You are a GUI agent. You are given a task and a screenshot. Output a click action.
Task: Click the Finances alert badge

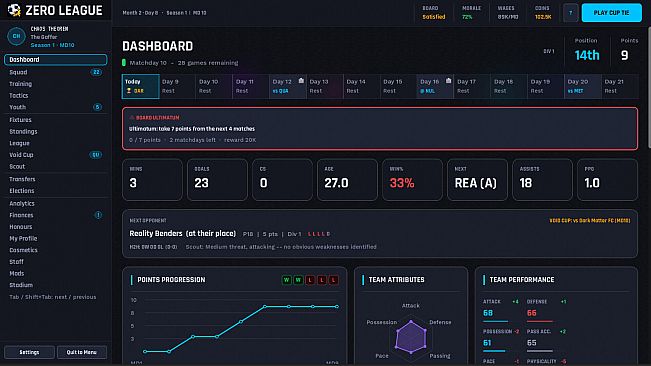(98, 215)
